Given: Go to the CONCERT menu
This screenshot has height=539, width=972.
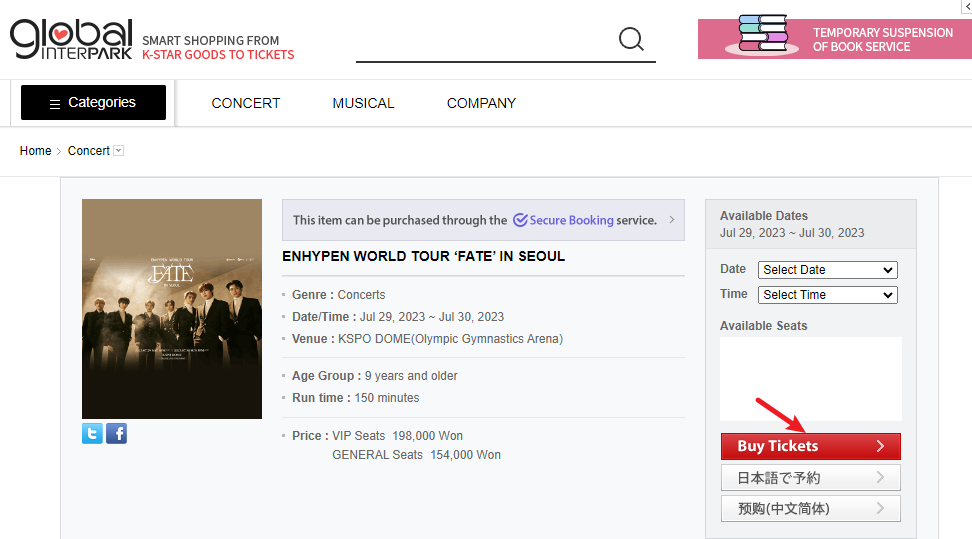Looking at the screenshot, I should click(x=246, y=103).
